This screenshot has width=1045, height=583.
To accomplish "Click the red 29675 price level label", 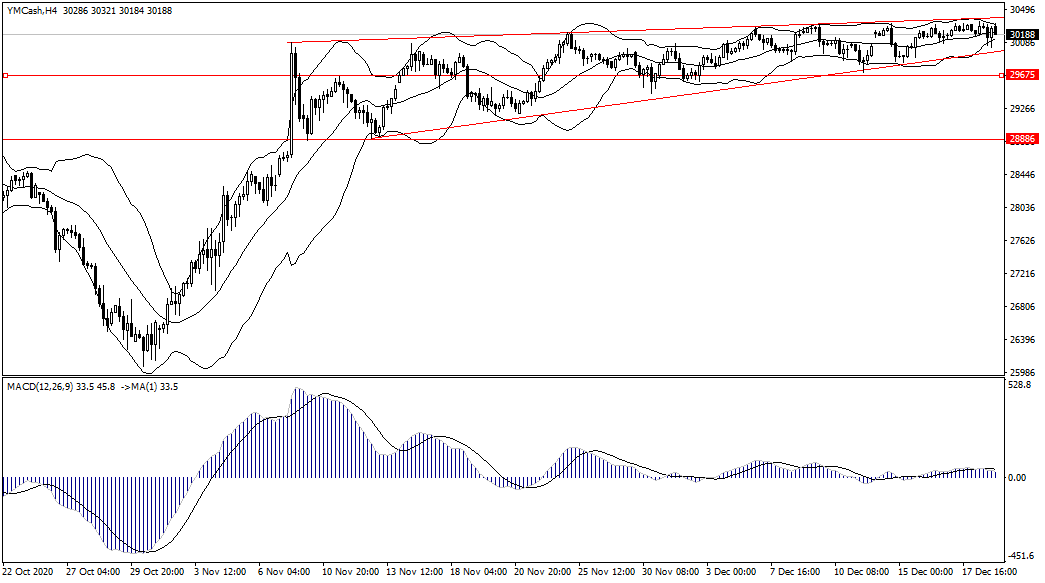I will 1020,75.
